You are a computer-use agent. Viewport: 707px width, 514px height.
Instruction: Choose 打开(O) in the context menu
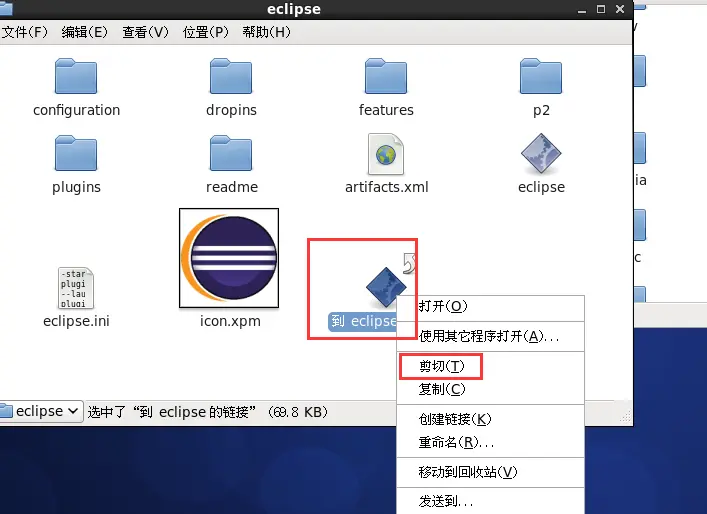click(491, 307)
